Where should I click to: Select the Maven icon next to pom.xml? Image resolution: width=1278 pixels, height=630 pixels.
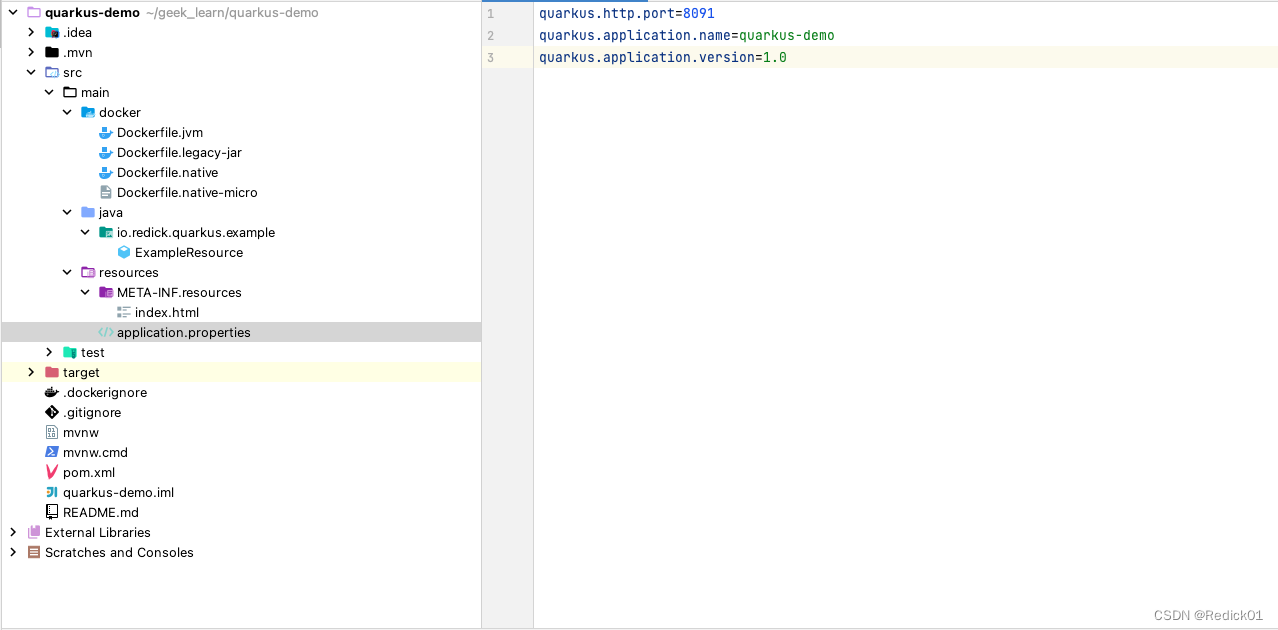52,472
